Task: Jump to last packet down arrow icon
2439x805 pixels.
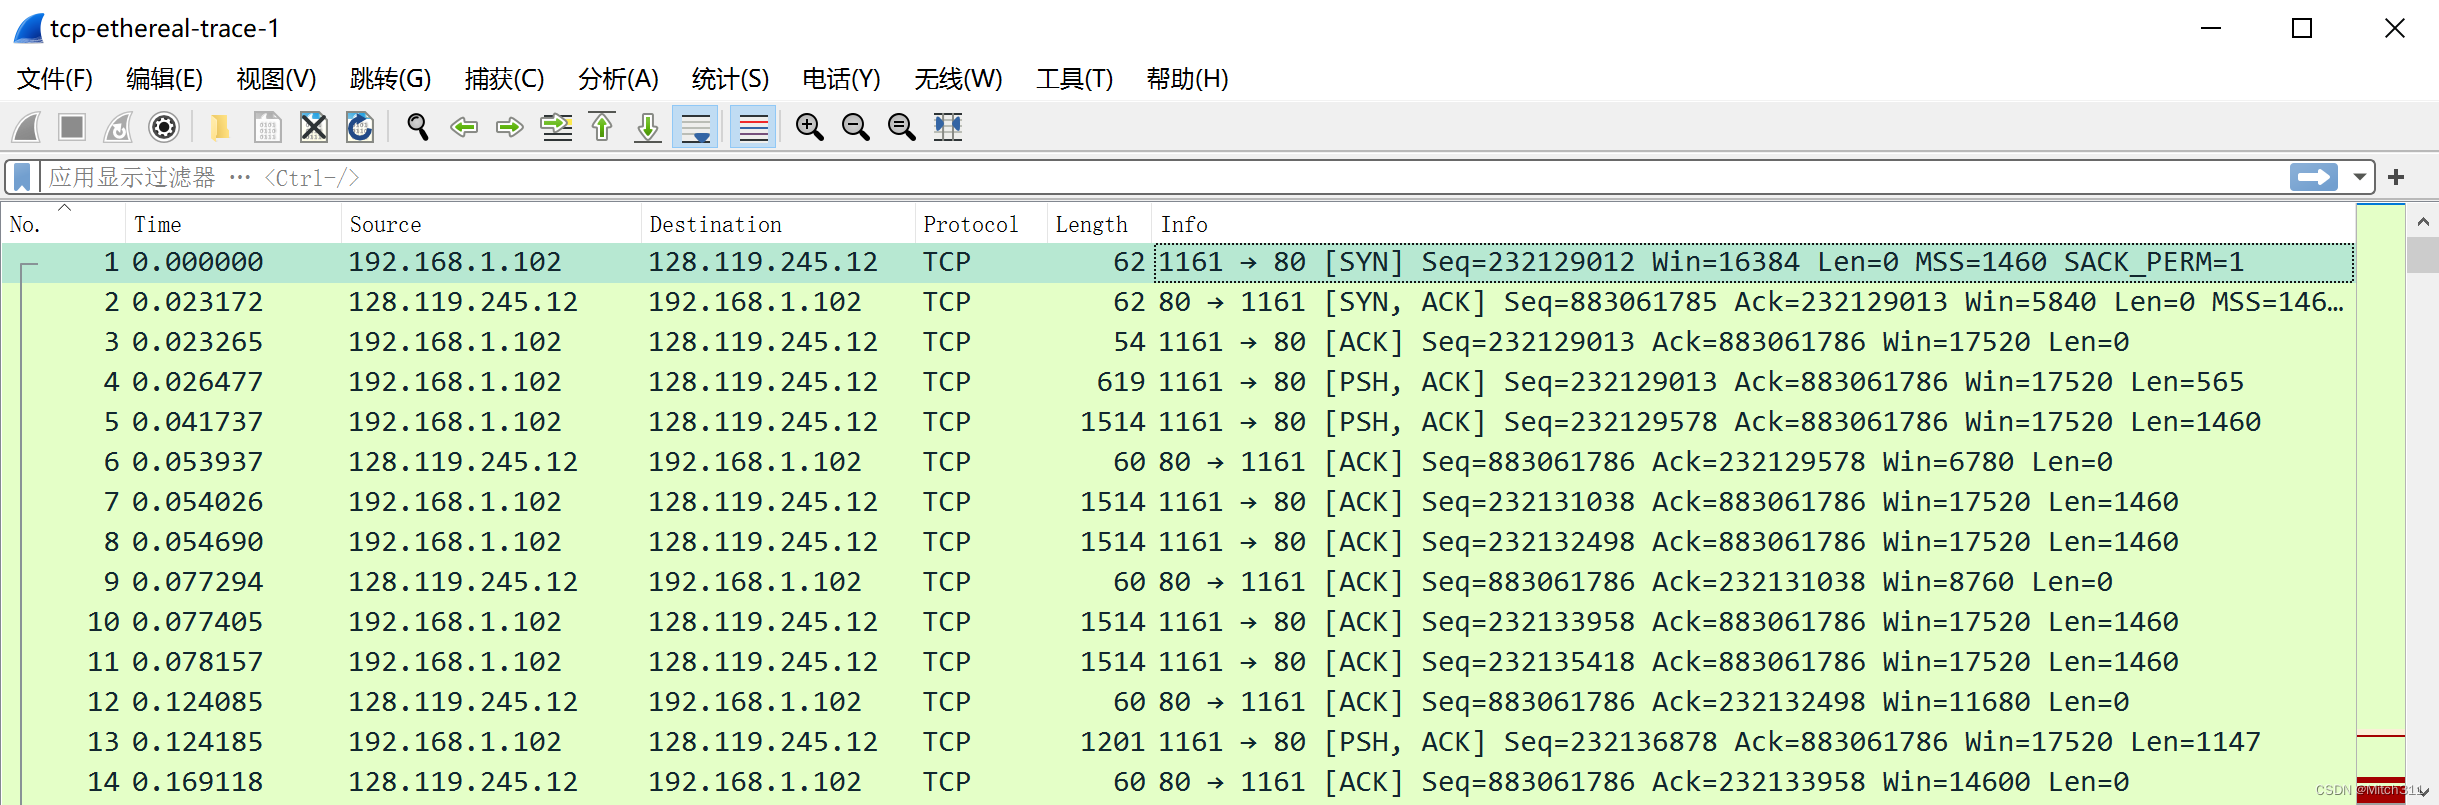Action: coord(648,127)
